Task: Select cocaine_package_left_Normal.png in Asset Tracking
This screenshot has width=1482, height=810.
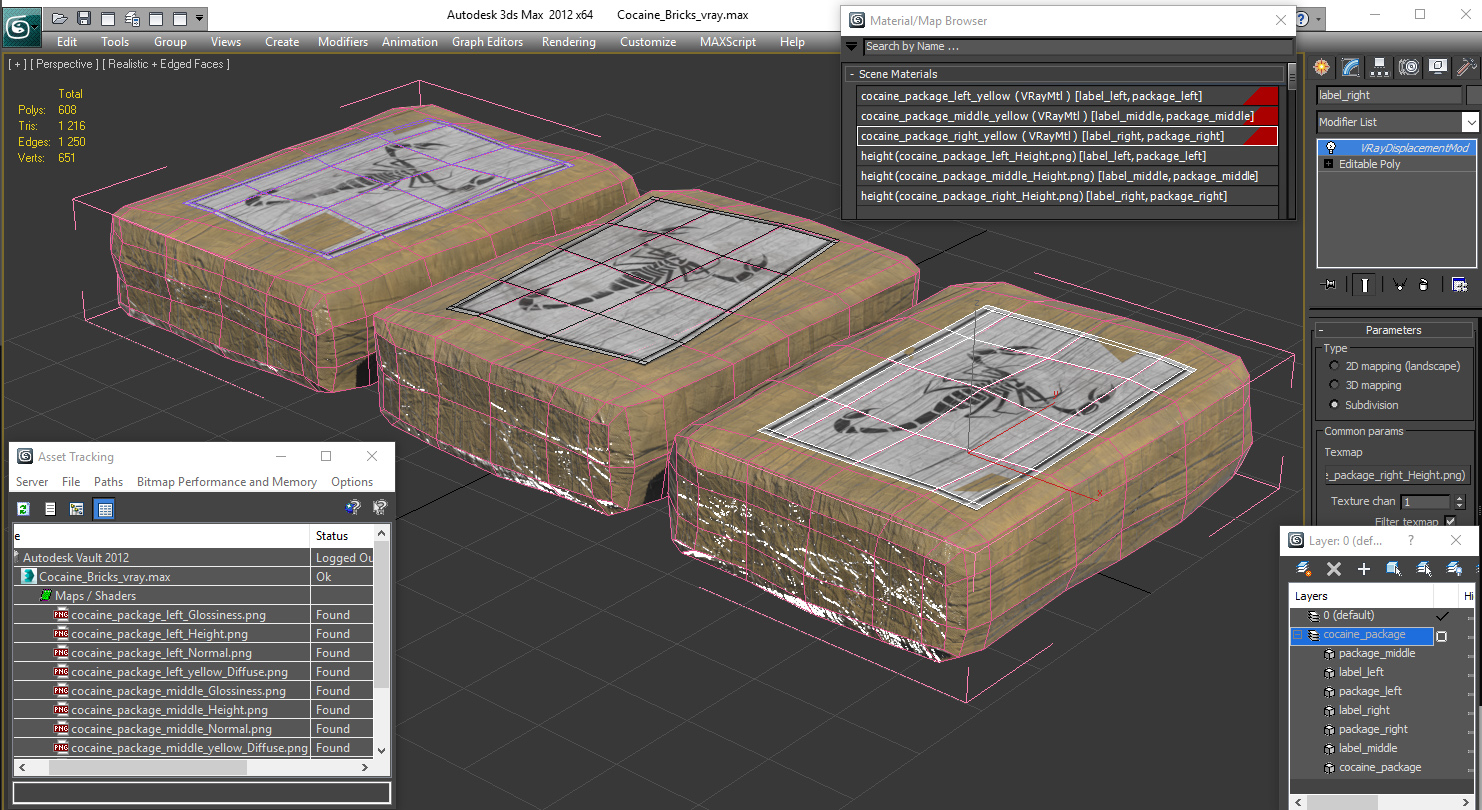Action: click(x=161, y=653)
